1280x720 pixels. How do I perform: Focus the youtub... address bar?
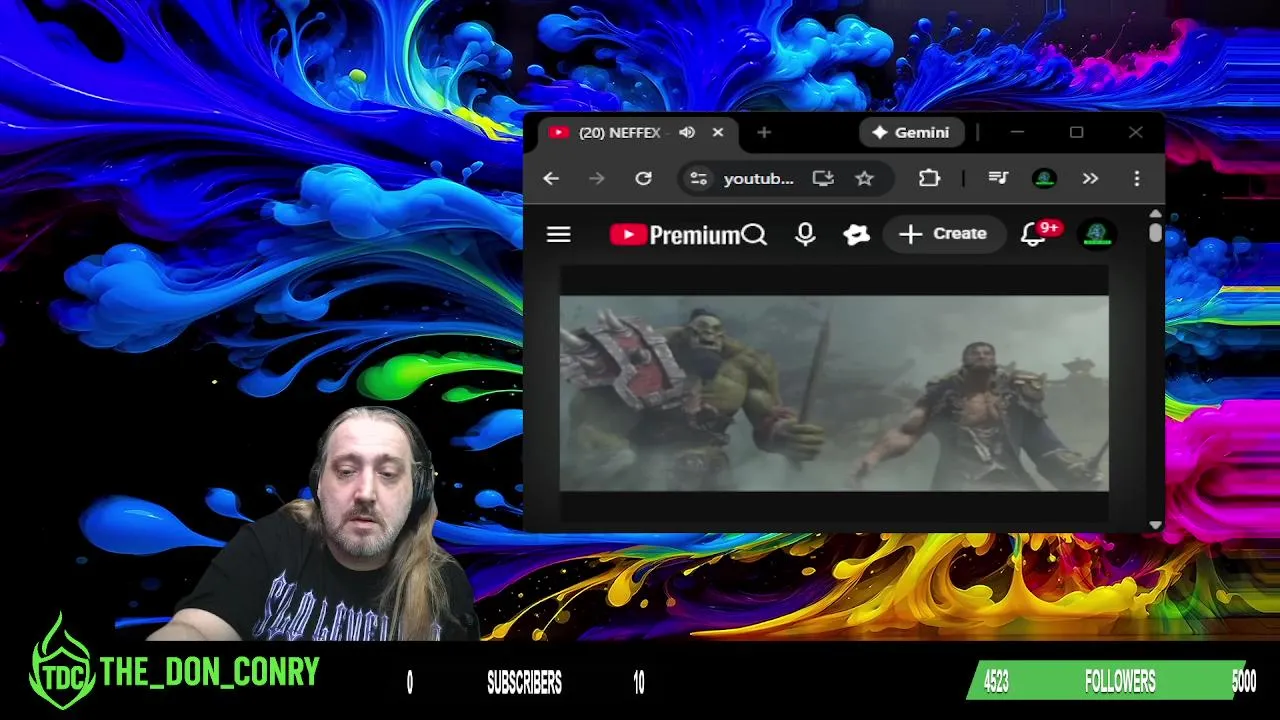(758, 178)
